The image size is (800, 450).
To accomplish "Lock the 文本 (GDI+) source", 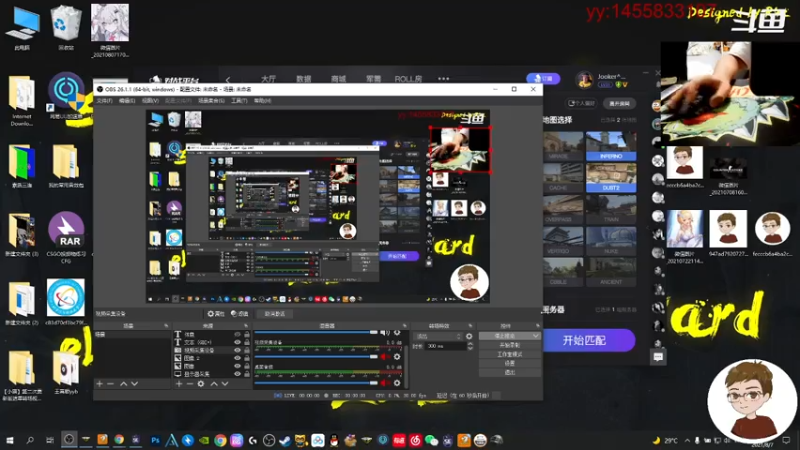I will [247, 342].
